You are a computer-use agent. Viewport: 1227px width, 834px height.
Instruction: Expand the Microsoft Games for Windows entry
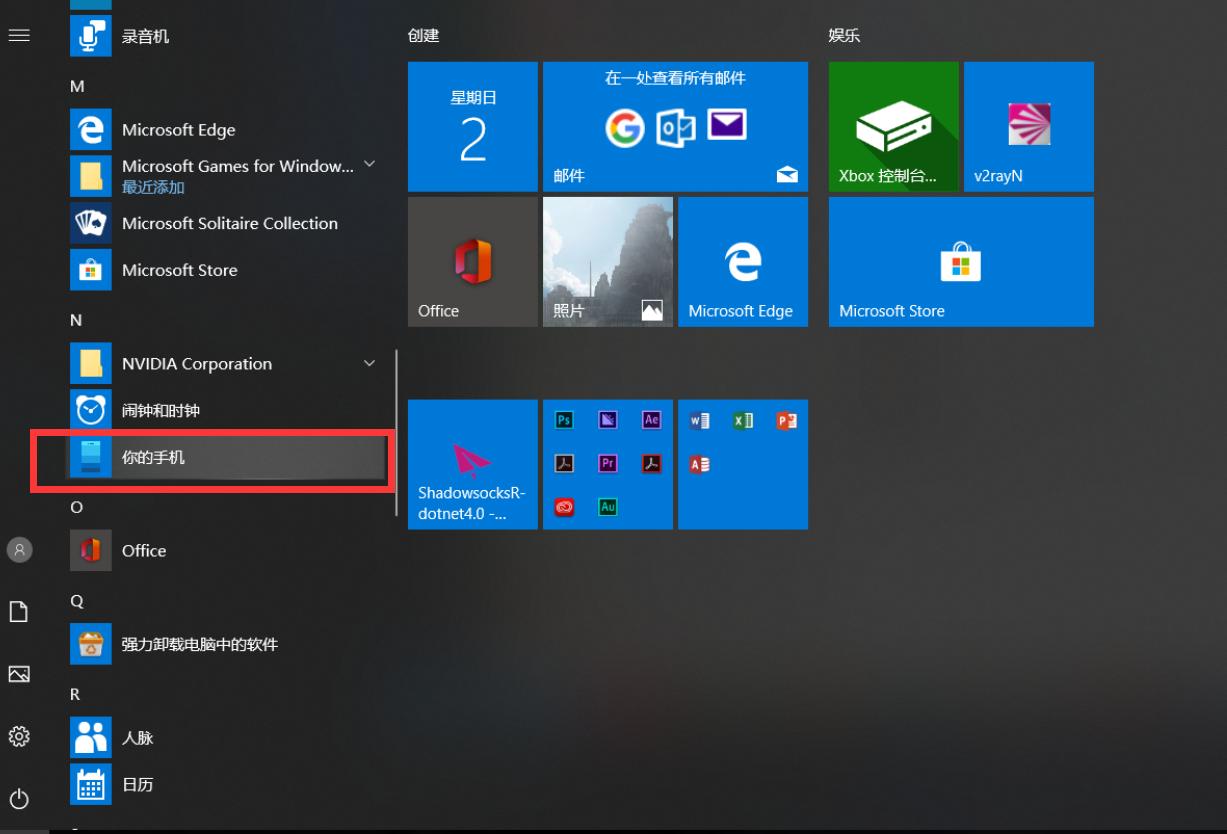click(x=370, y=166)
